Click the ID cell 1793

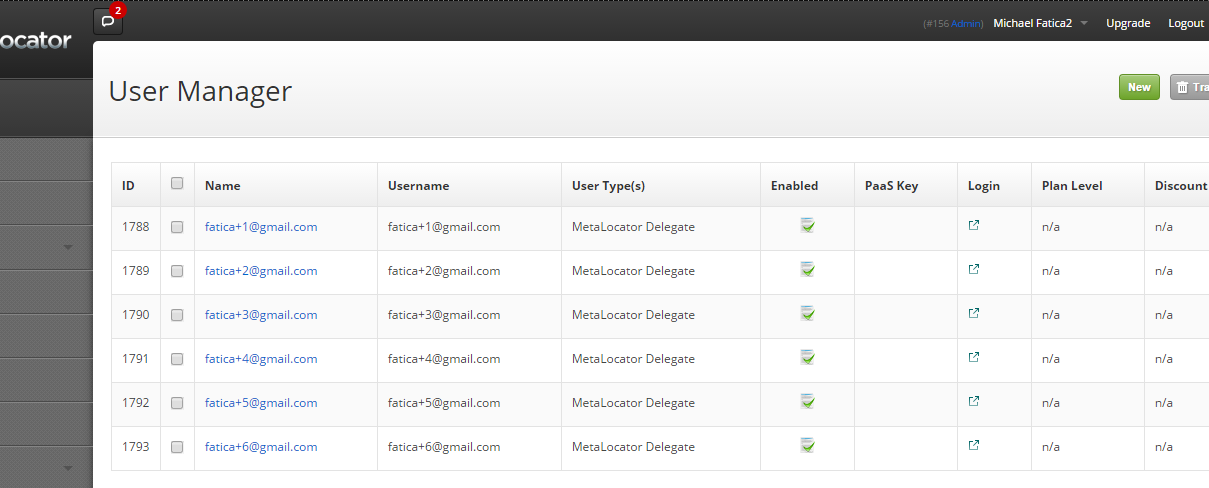(x=136, y=447)
